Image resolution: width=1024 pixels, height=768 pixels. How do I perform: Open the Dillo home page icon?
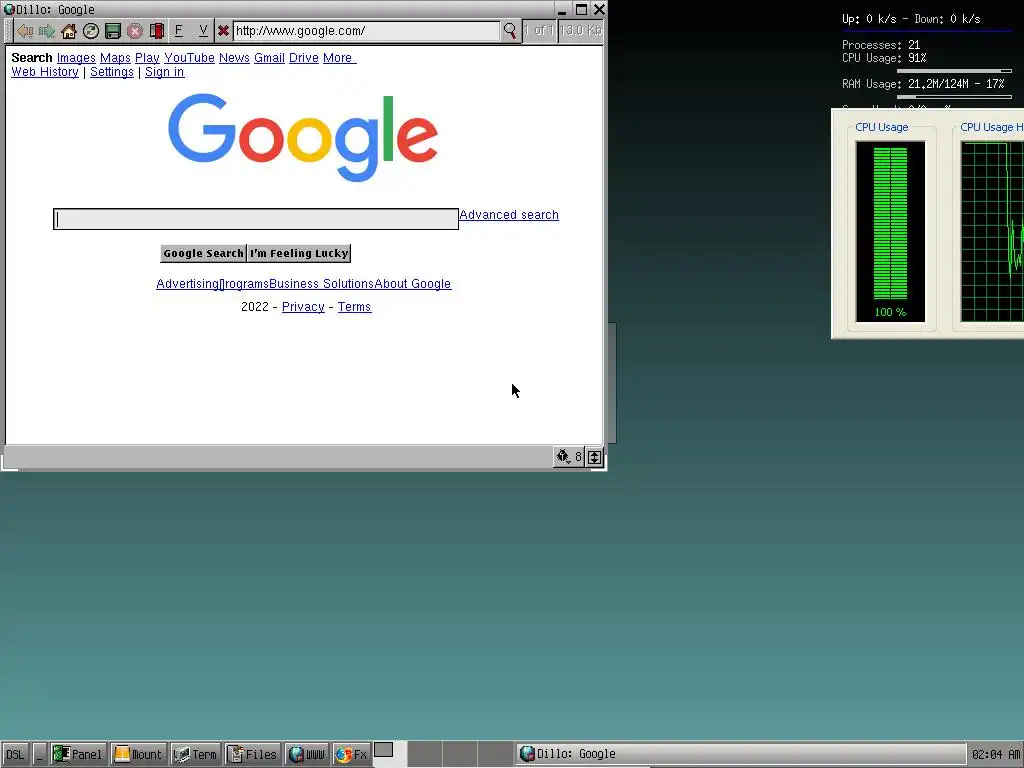click(69, 31)
